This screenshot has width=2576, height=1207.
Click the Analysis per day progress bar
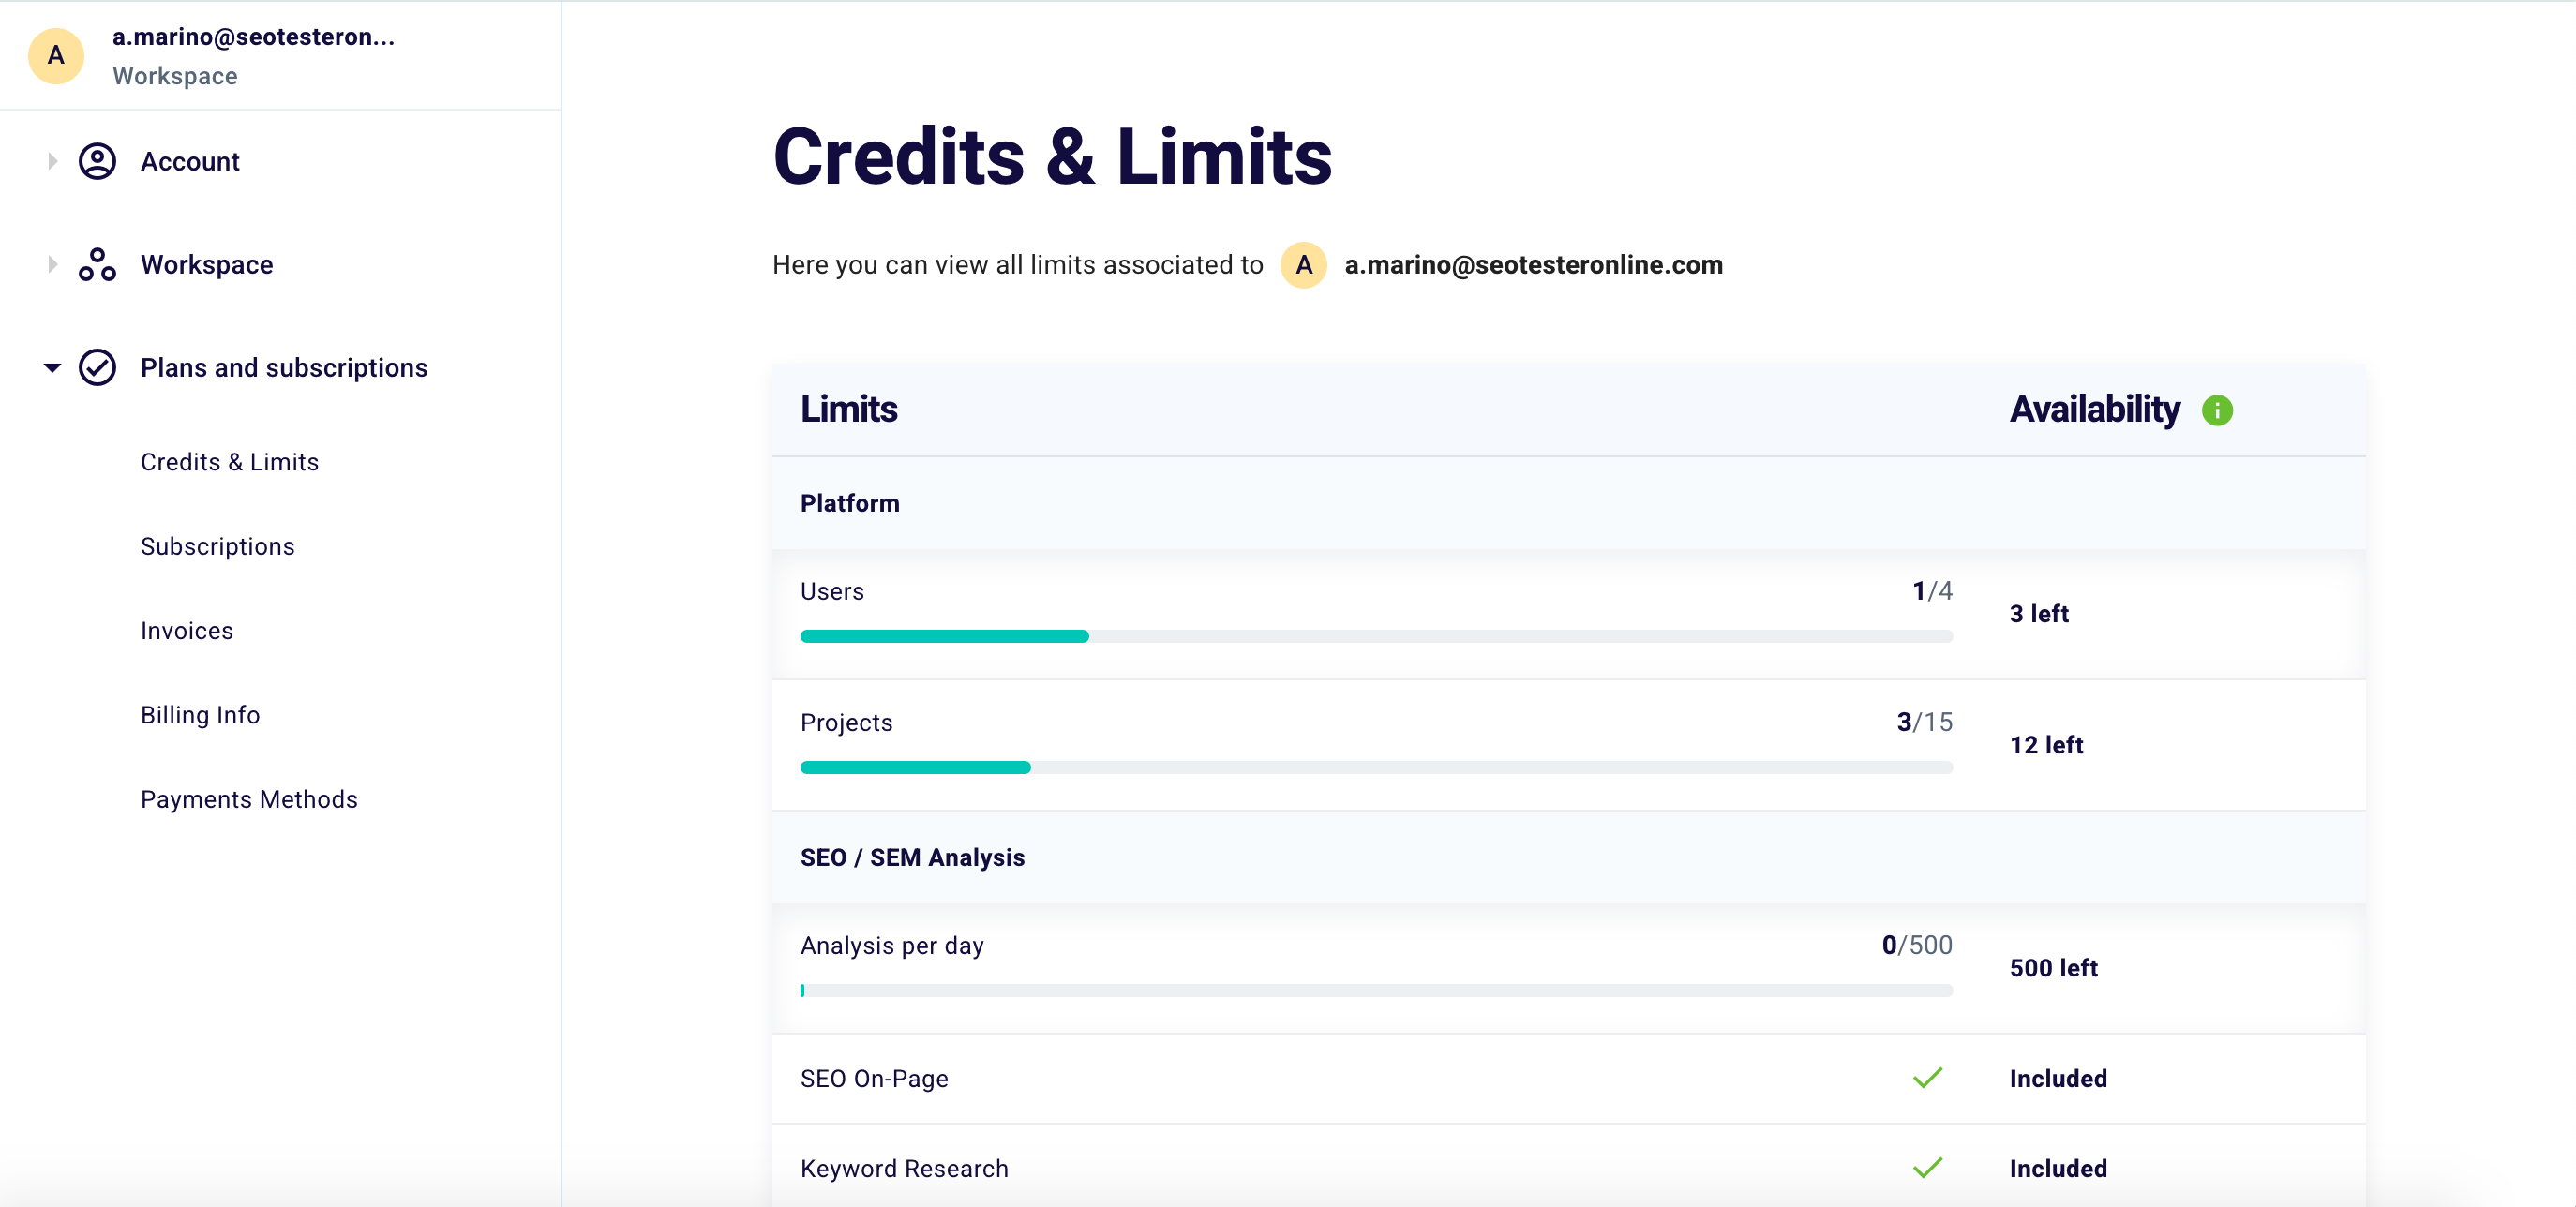[x=1375, y=990]
